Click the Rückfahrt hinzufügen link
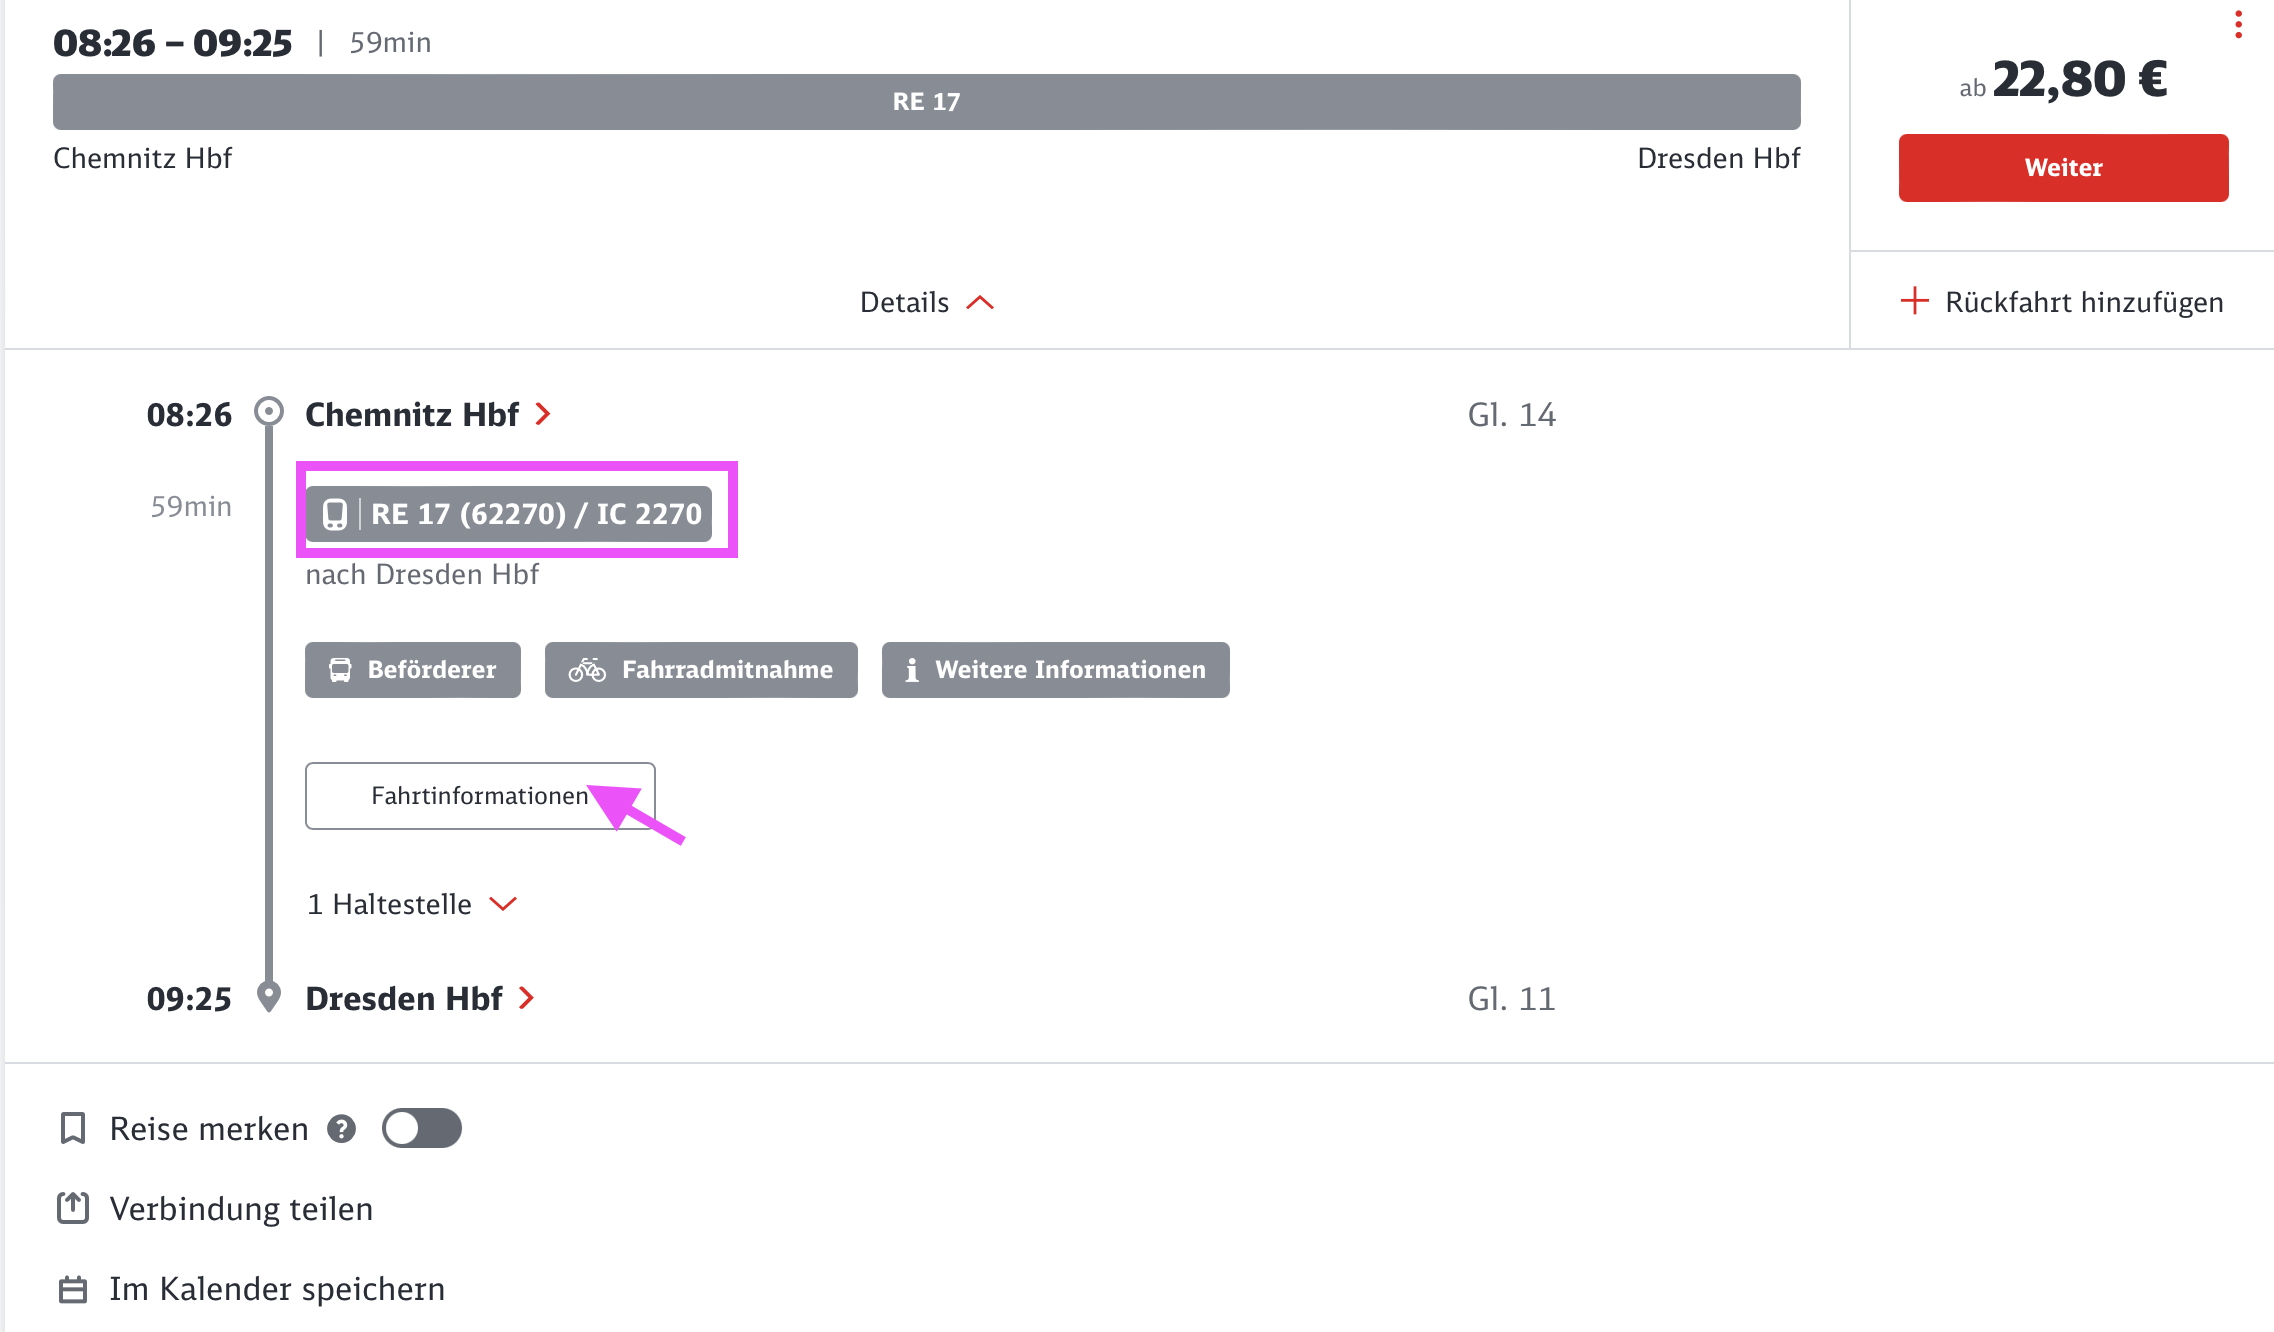Screen dimensions: 2274x1332 pos(2083,302)
